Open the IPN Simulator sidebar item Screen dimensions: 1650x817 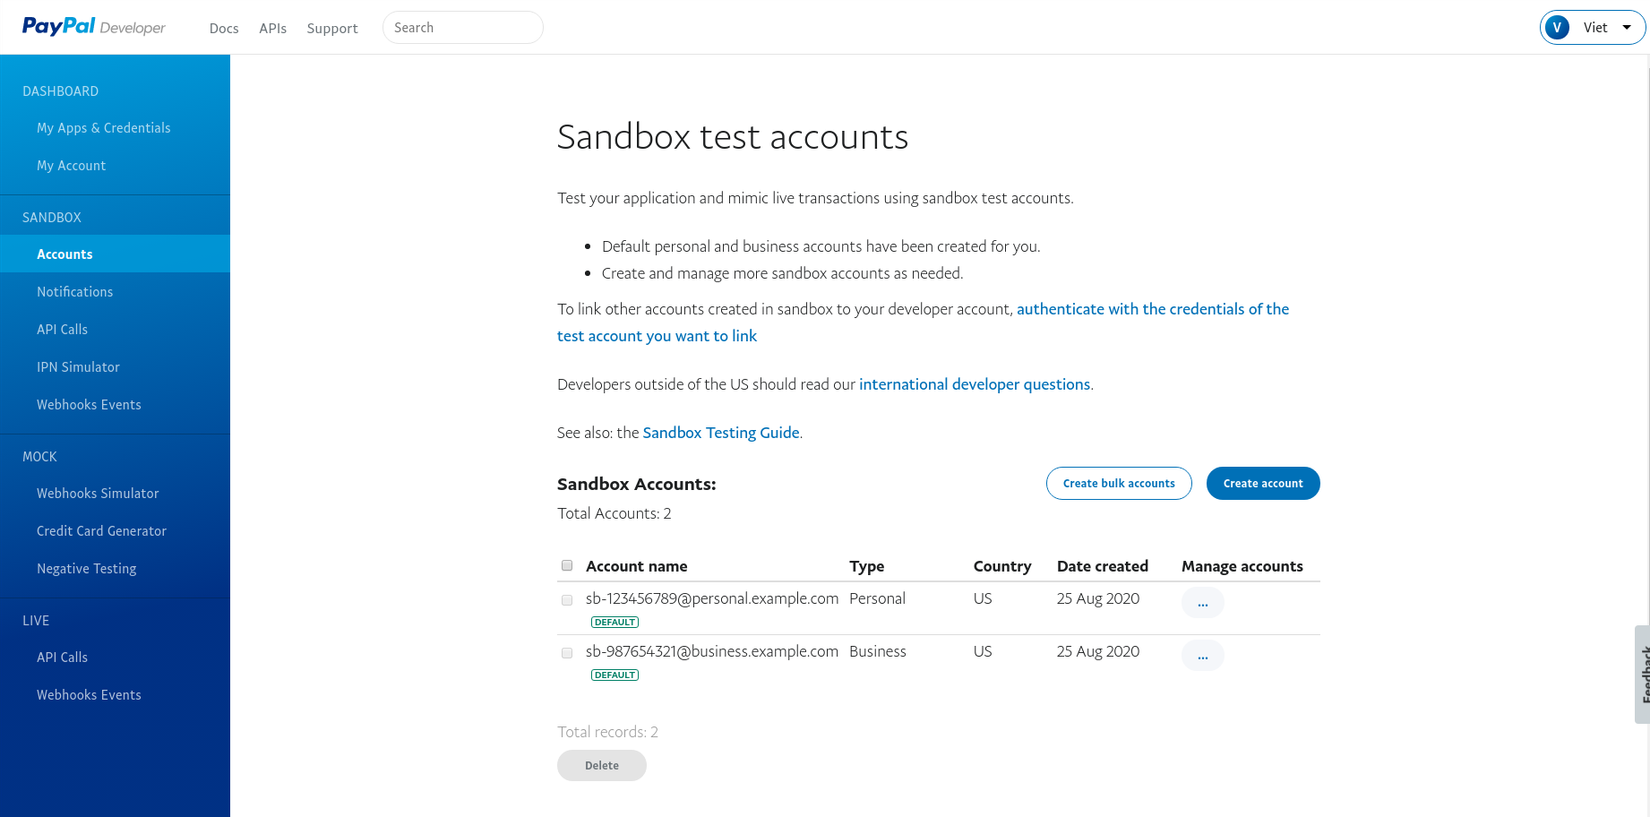click(78, 367)
